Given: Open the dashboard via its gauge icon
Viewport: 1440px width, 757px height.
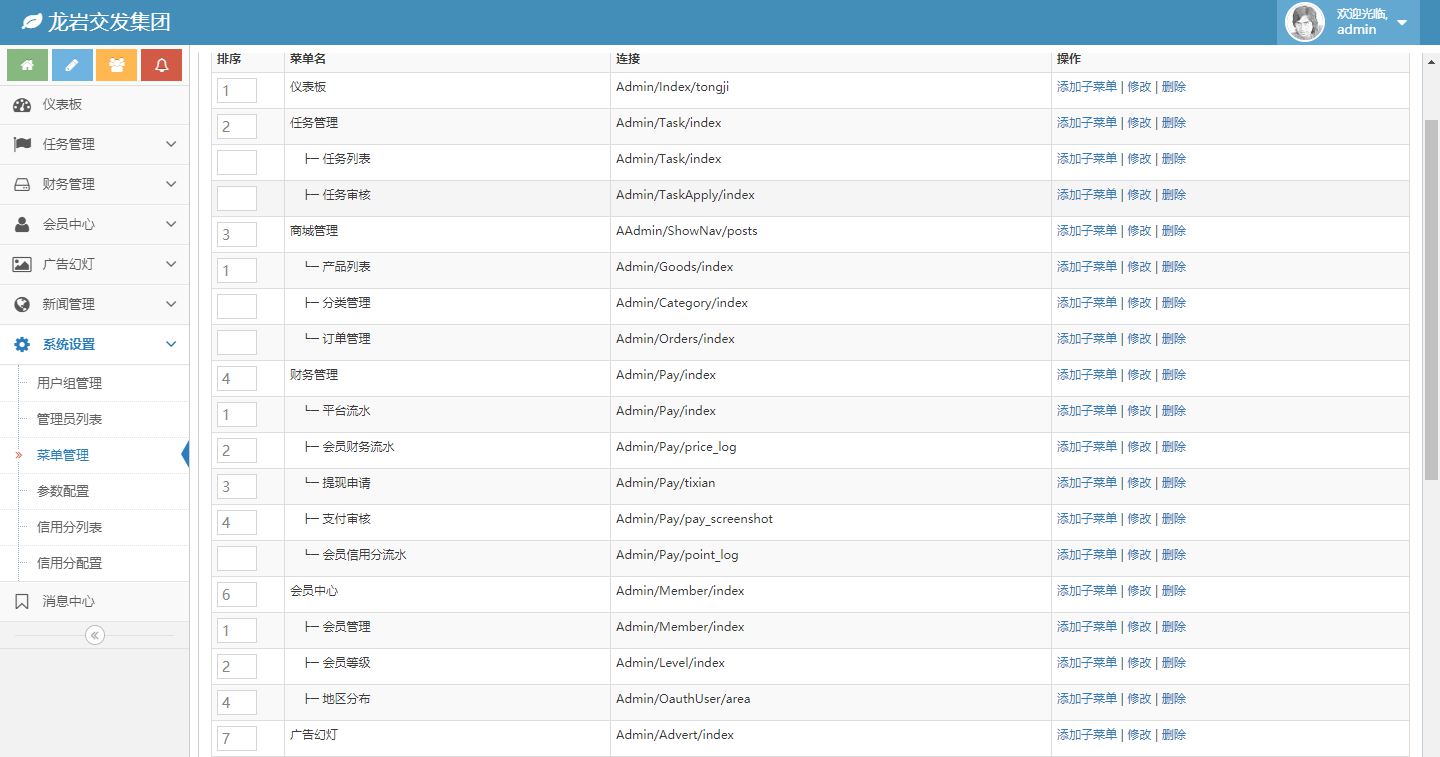Looking at the screenshot, I should click(22, 105).
